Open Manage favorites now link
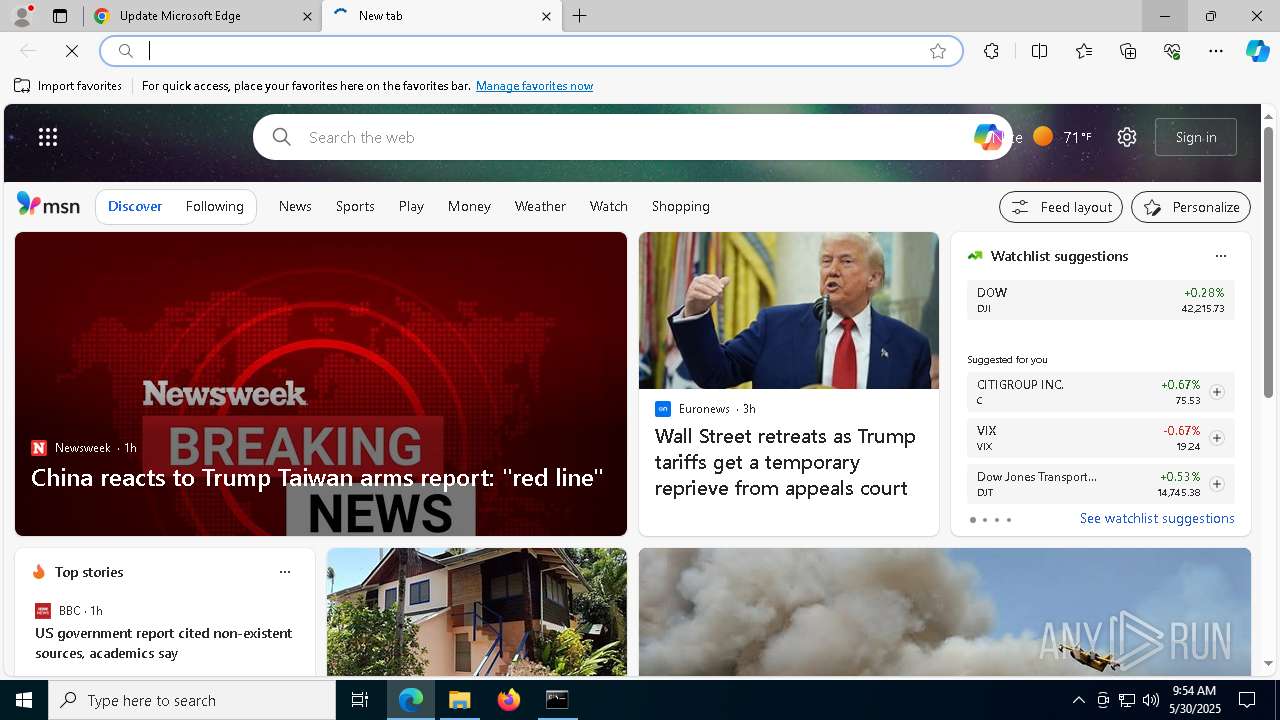This screenshot has width=1280, height=720. [534, 86]
